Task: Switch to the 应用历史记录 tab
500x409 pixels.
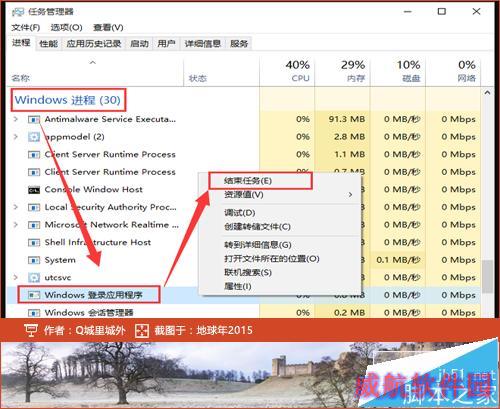Action: [94, 44]
